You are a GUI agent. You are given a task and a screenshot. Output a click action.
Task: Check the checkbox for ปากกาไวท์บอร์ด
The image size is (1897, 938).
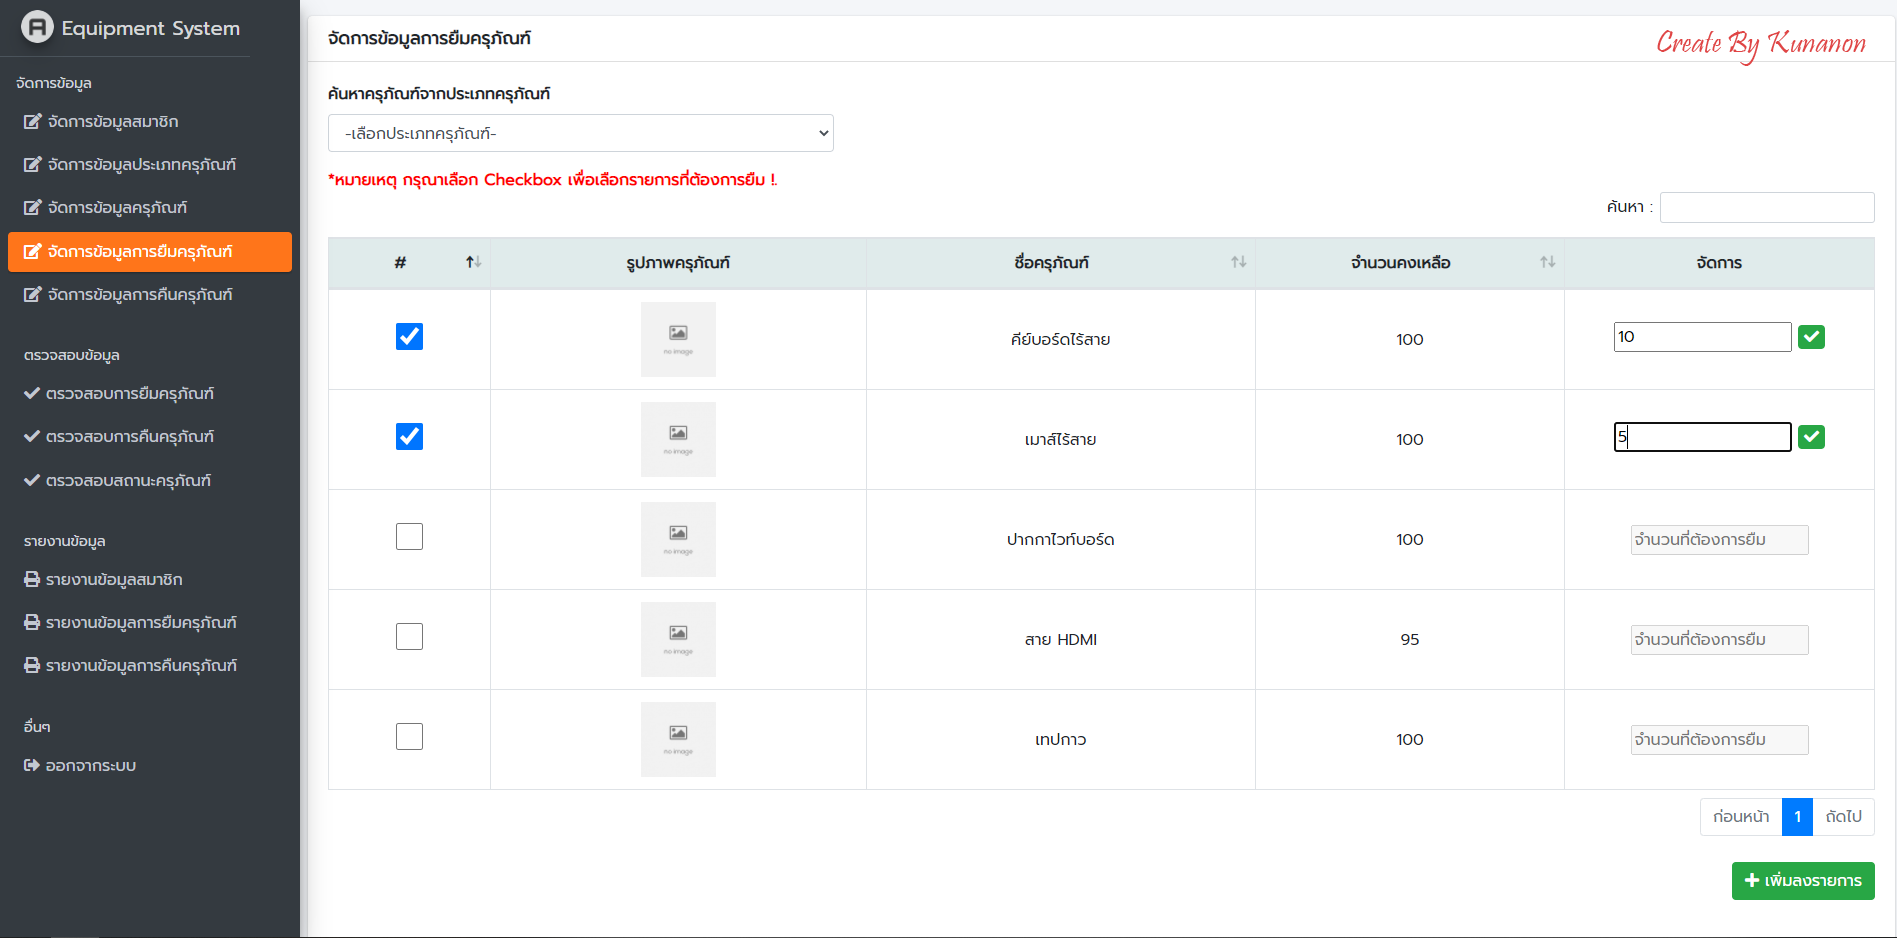pos(409,537)
